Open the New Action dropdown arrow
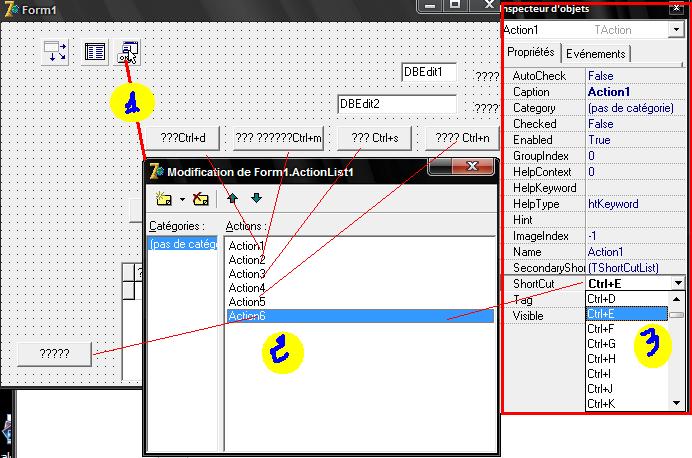The width and height of the screenshot is (692, 458). coord(182,199)
